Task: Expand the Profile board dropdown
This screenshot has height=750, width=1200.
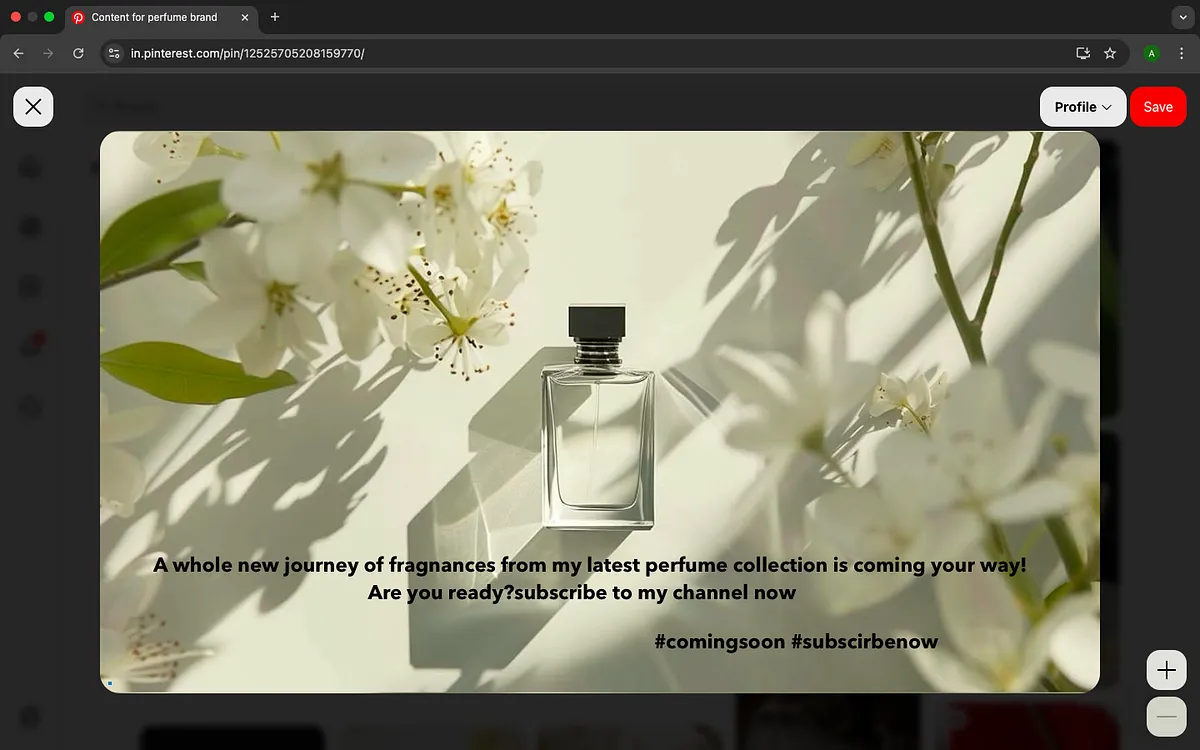Action: pyautogui.click(x=1083, y=107)
